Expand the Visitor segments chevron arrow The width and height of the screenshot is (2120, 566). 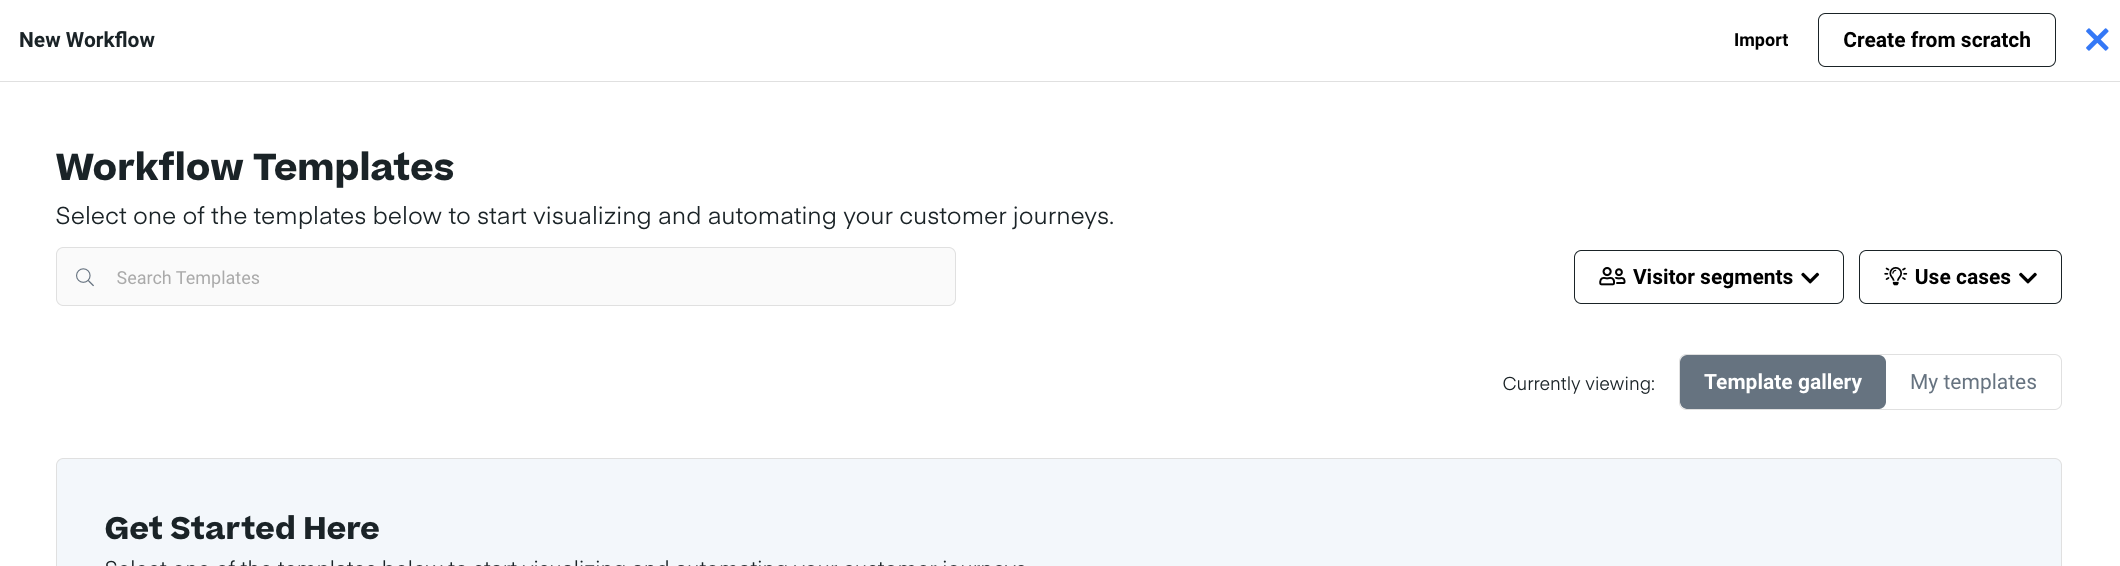(1810, 278)
